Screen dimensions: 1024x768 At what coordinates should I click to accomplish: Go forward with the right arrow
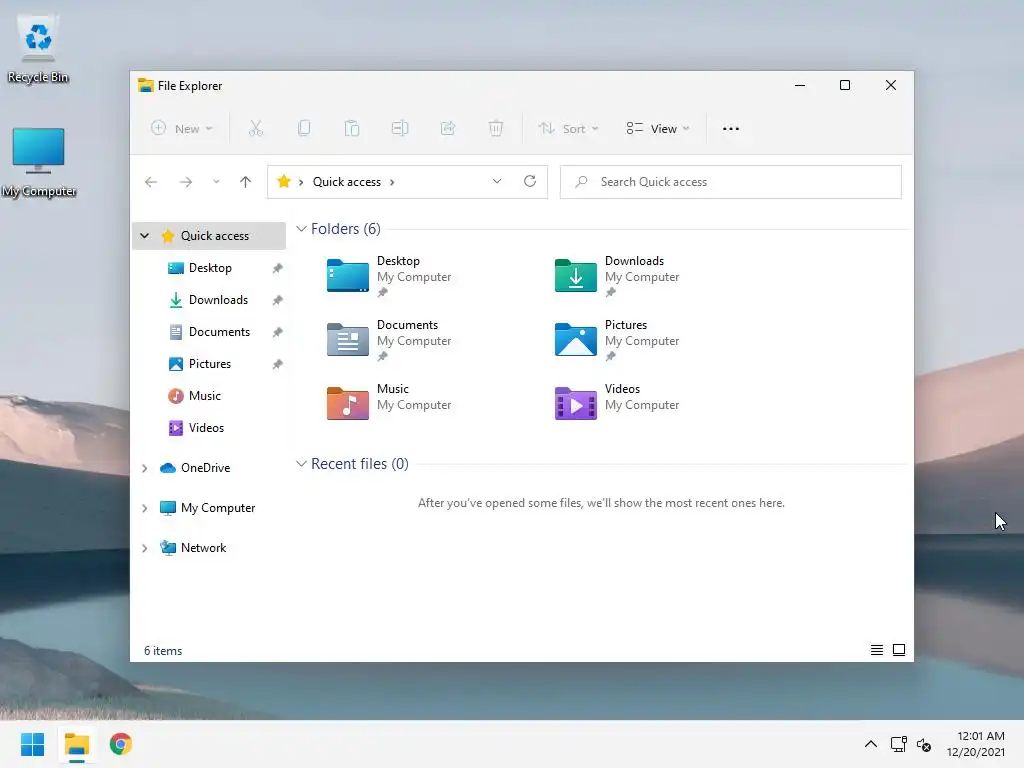click(186, 182)
